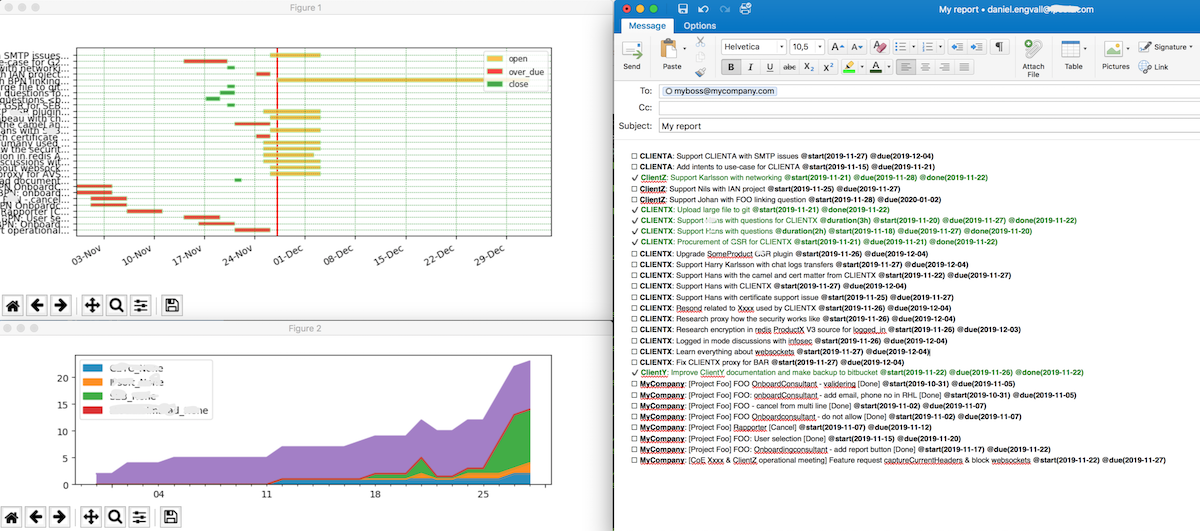The width and height of the screenshot is (1200, 531).
Task: Reset view with Home icon in Figure 2
Action: [x=14, y=517]
